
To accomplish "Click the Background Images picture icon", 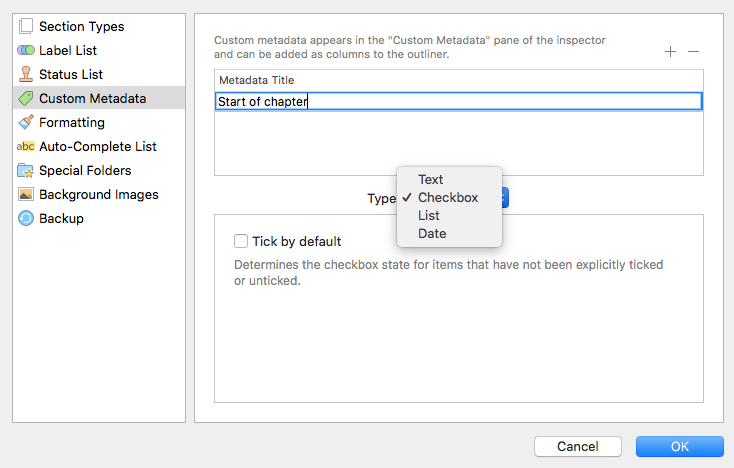I will pyautogui.click(x=26, y=194).
